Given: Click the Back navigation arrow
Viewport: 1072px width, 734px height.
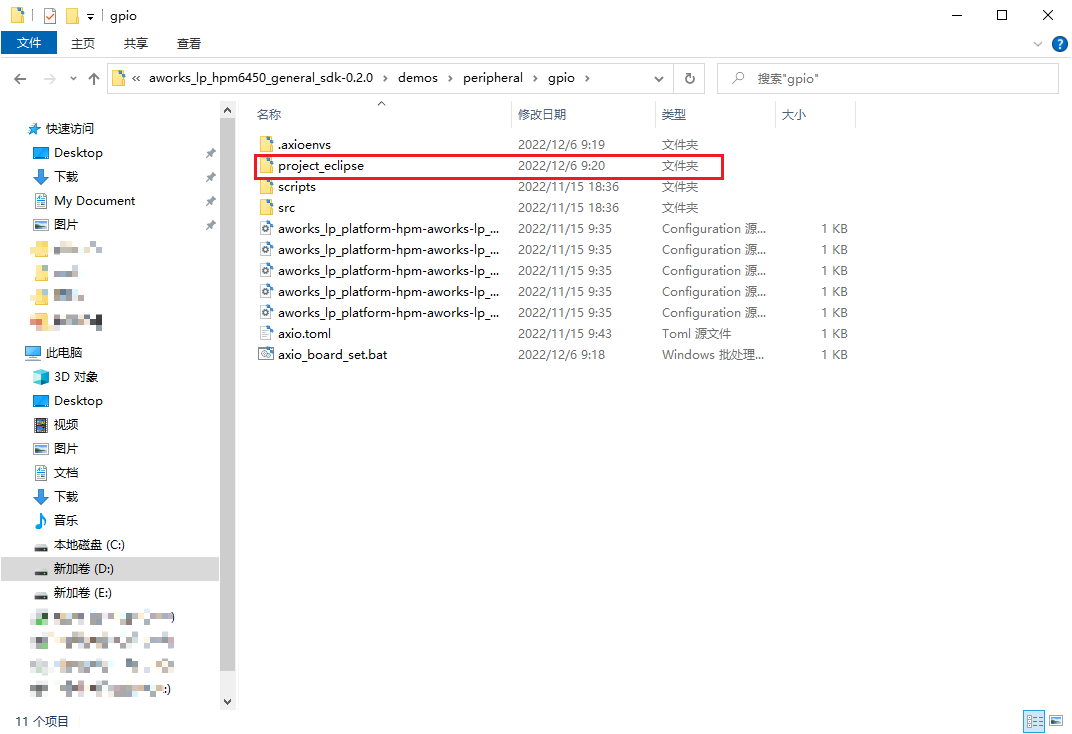Looking at the screenshot, I should [x=21, y=79].
